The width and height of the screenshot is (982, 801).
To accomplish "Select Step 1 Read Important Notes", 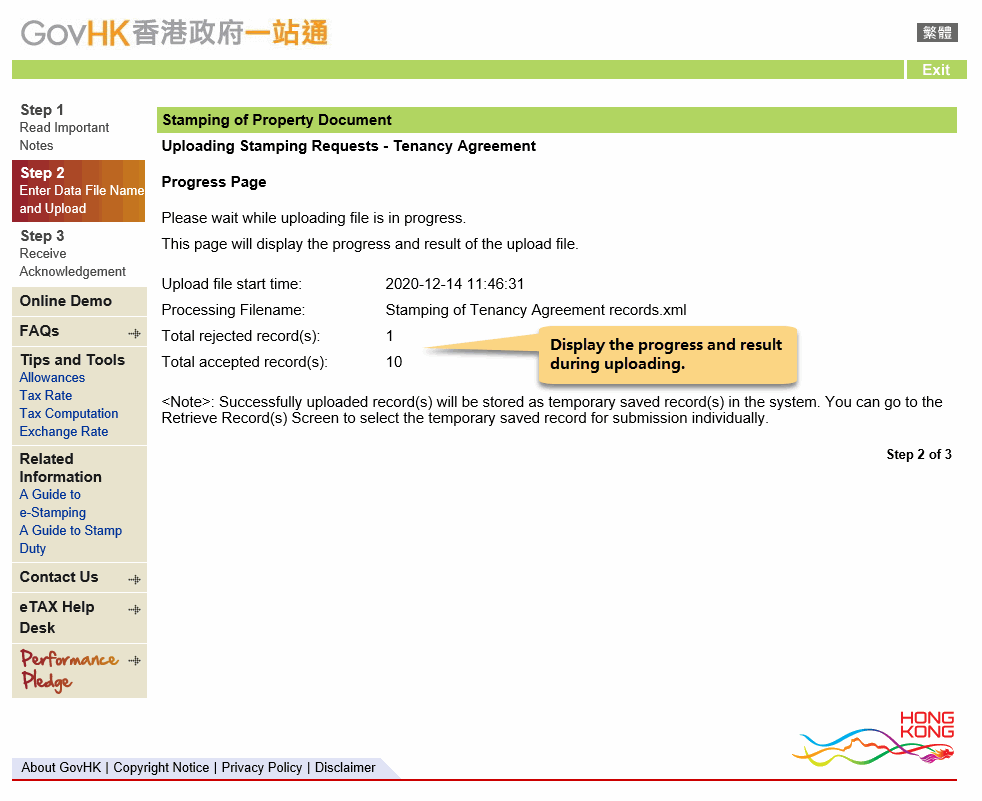I will coord(64,127).
